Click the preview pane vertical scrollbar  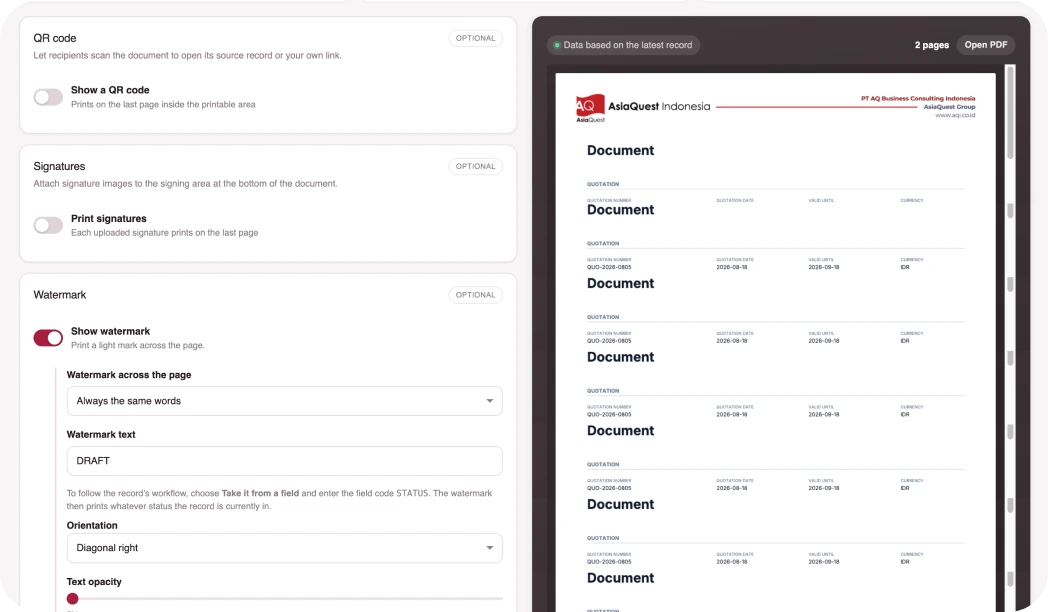[1010, 112]
